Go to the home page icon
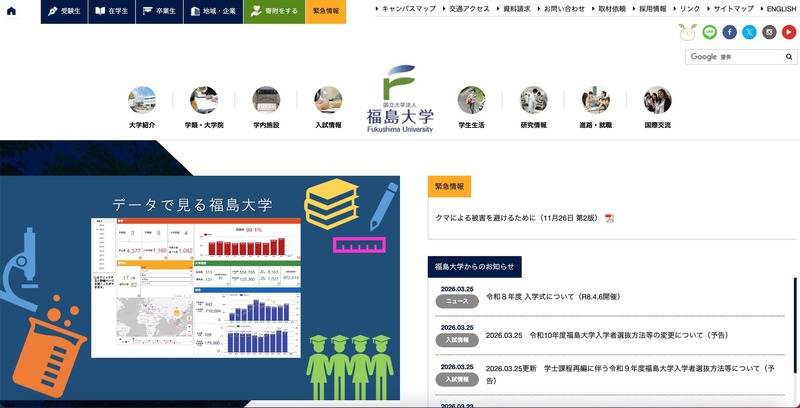800x408 pixels. point(11,11)
